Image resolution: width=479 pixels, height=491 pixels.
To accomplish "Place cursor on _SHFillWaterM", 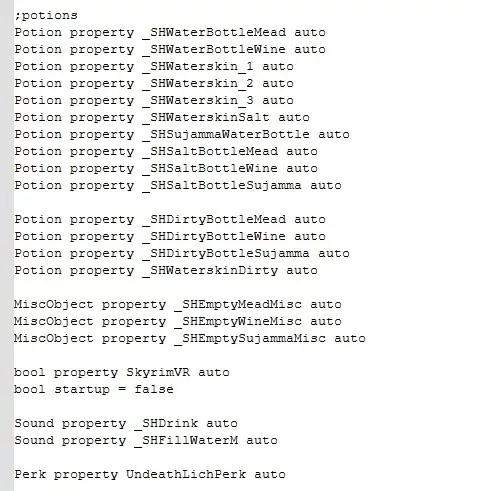I will [x=186, y=441].
